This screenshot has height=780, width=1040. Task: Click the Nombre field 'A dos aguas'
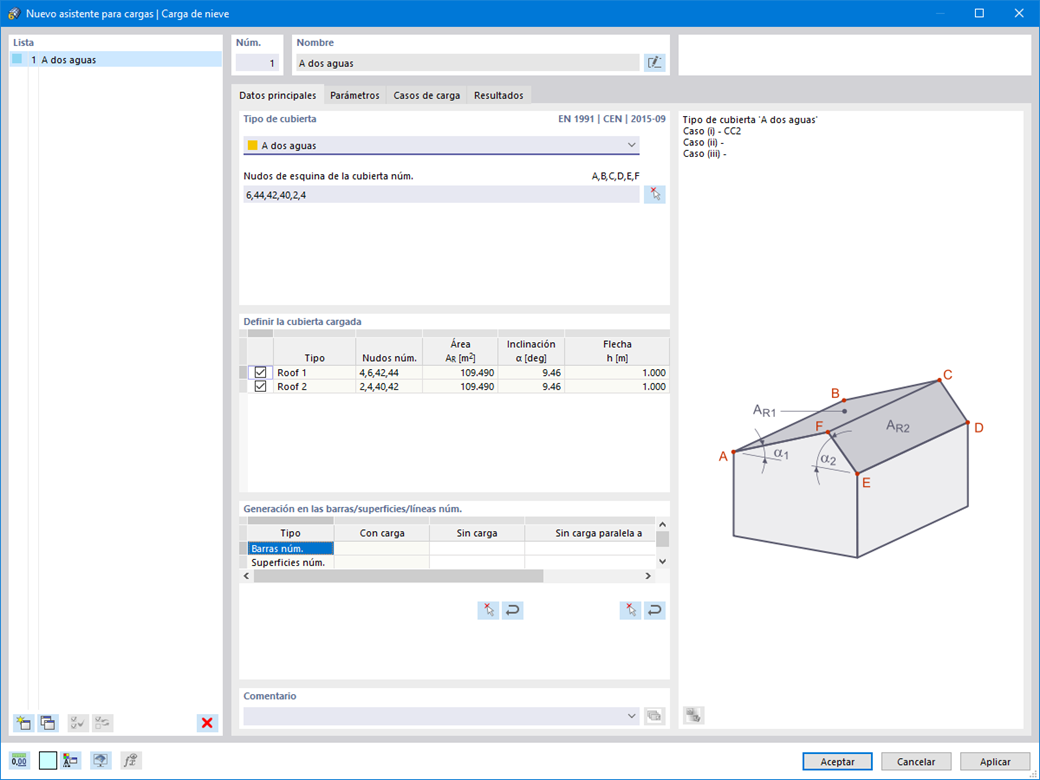point(468,63)
